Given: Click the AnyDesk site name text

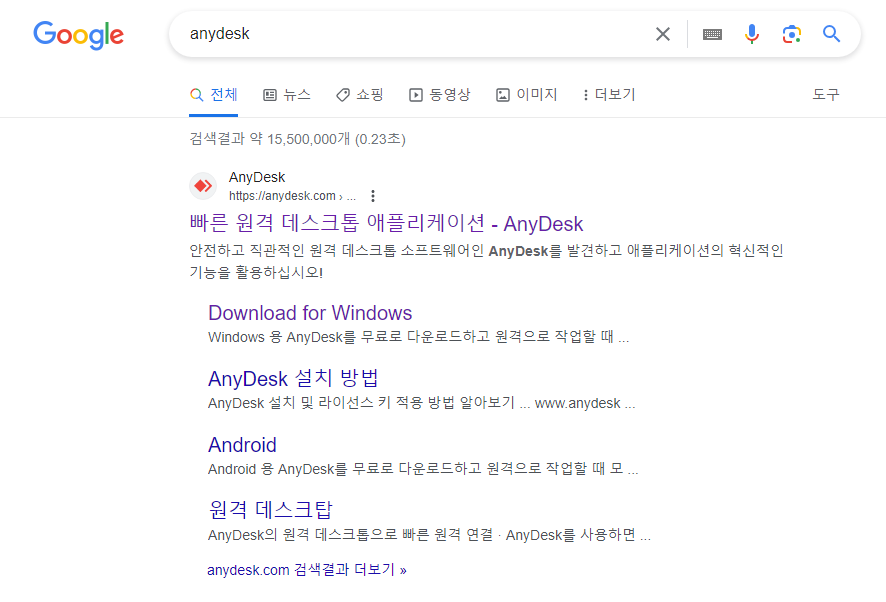Looking at the screenshot, I should coord(257,177).
